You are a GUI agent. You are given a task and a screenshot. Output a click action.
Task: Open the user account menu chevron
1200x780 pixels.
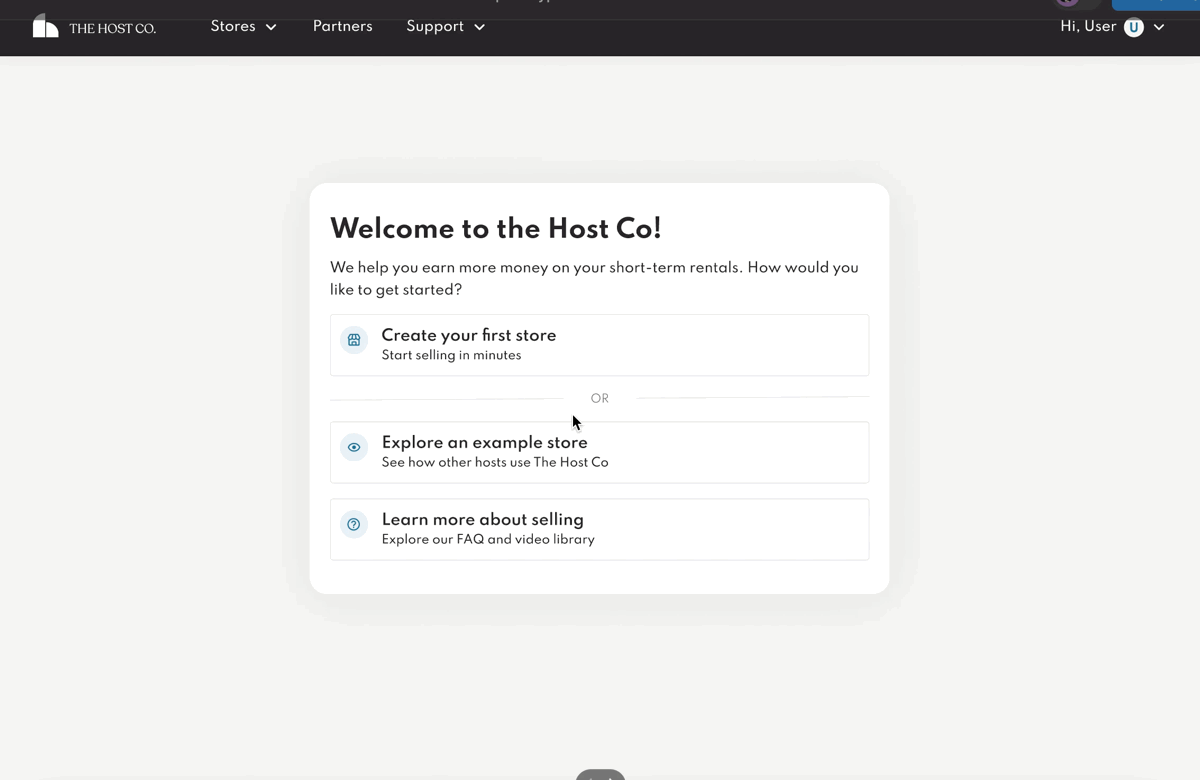(1159, 27)
